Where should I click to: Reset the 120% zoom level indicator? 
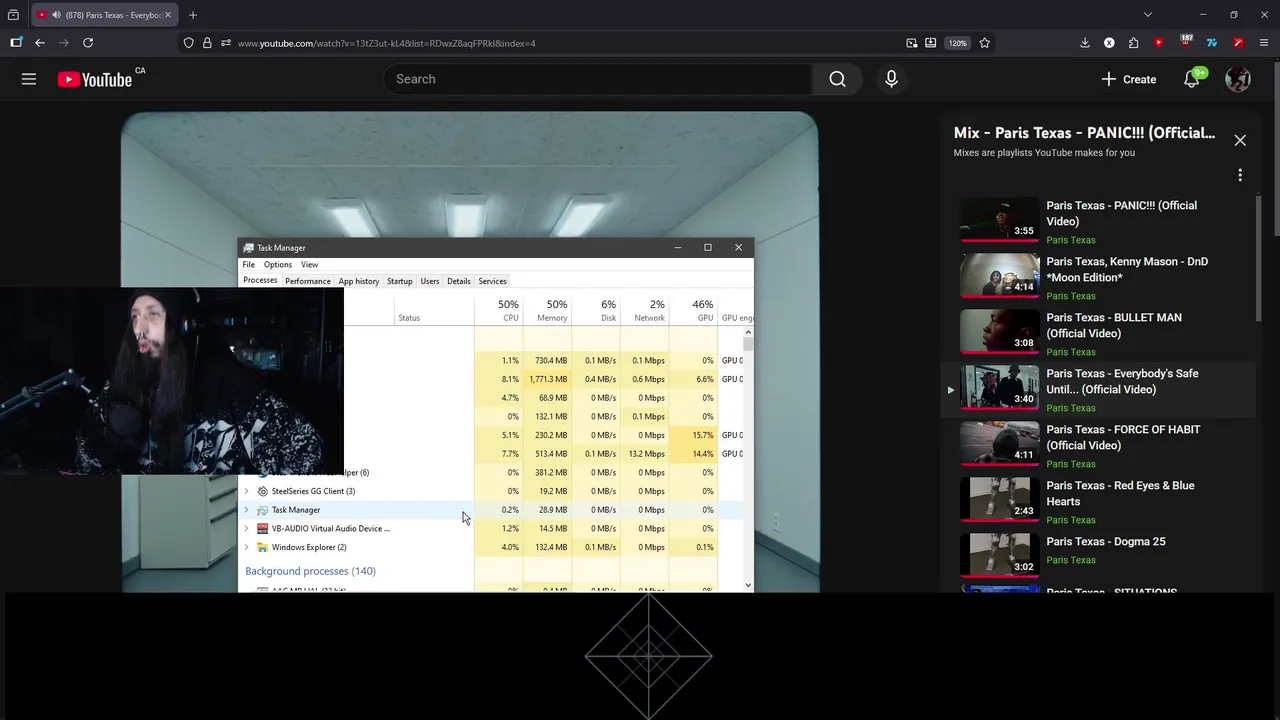[958, 43]
